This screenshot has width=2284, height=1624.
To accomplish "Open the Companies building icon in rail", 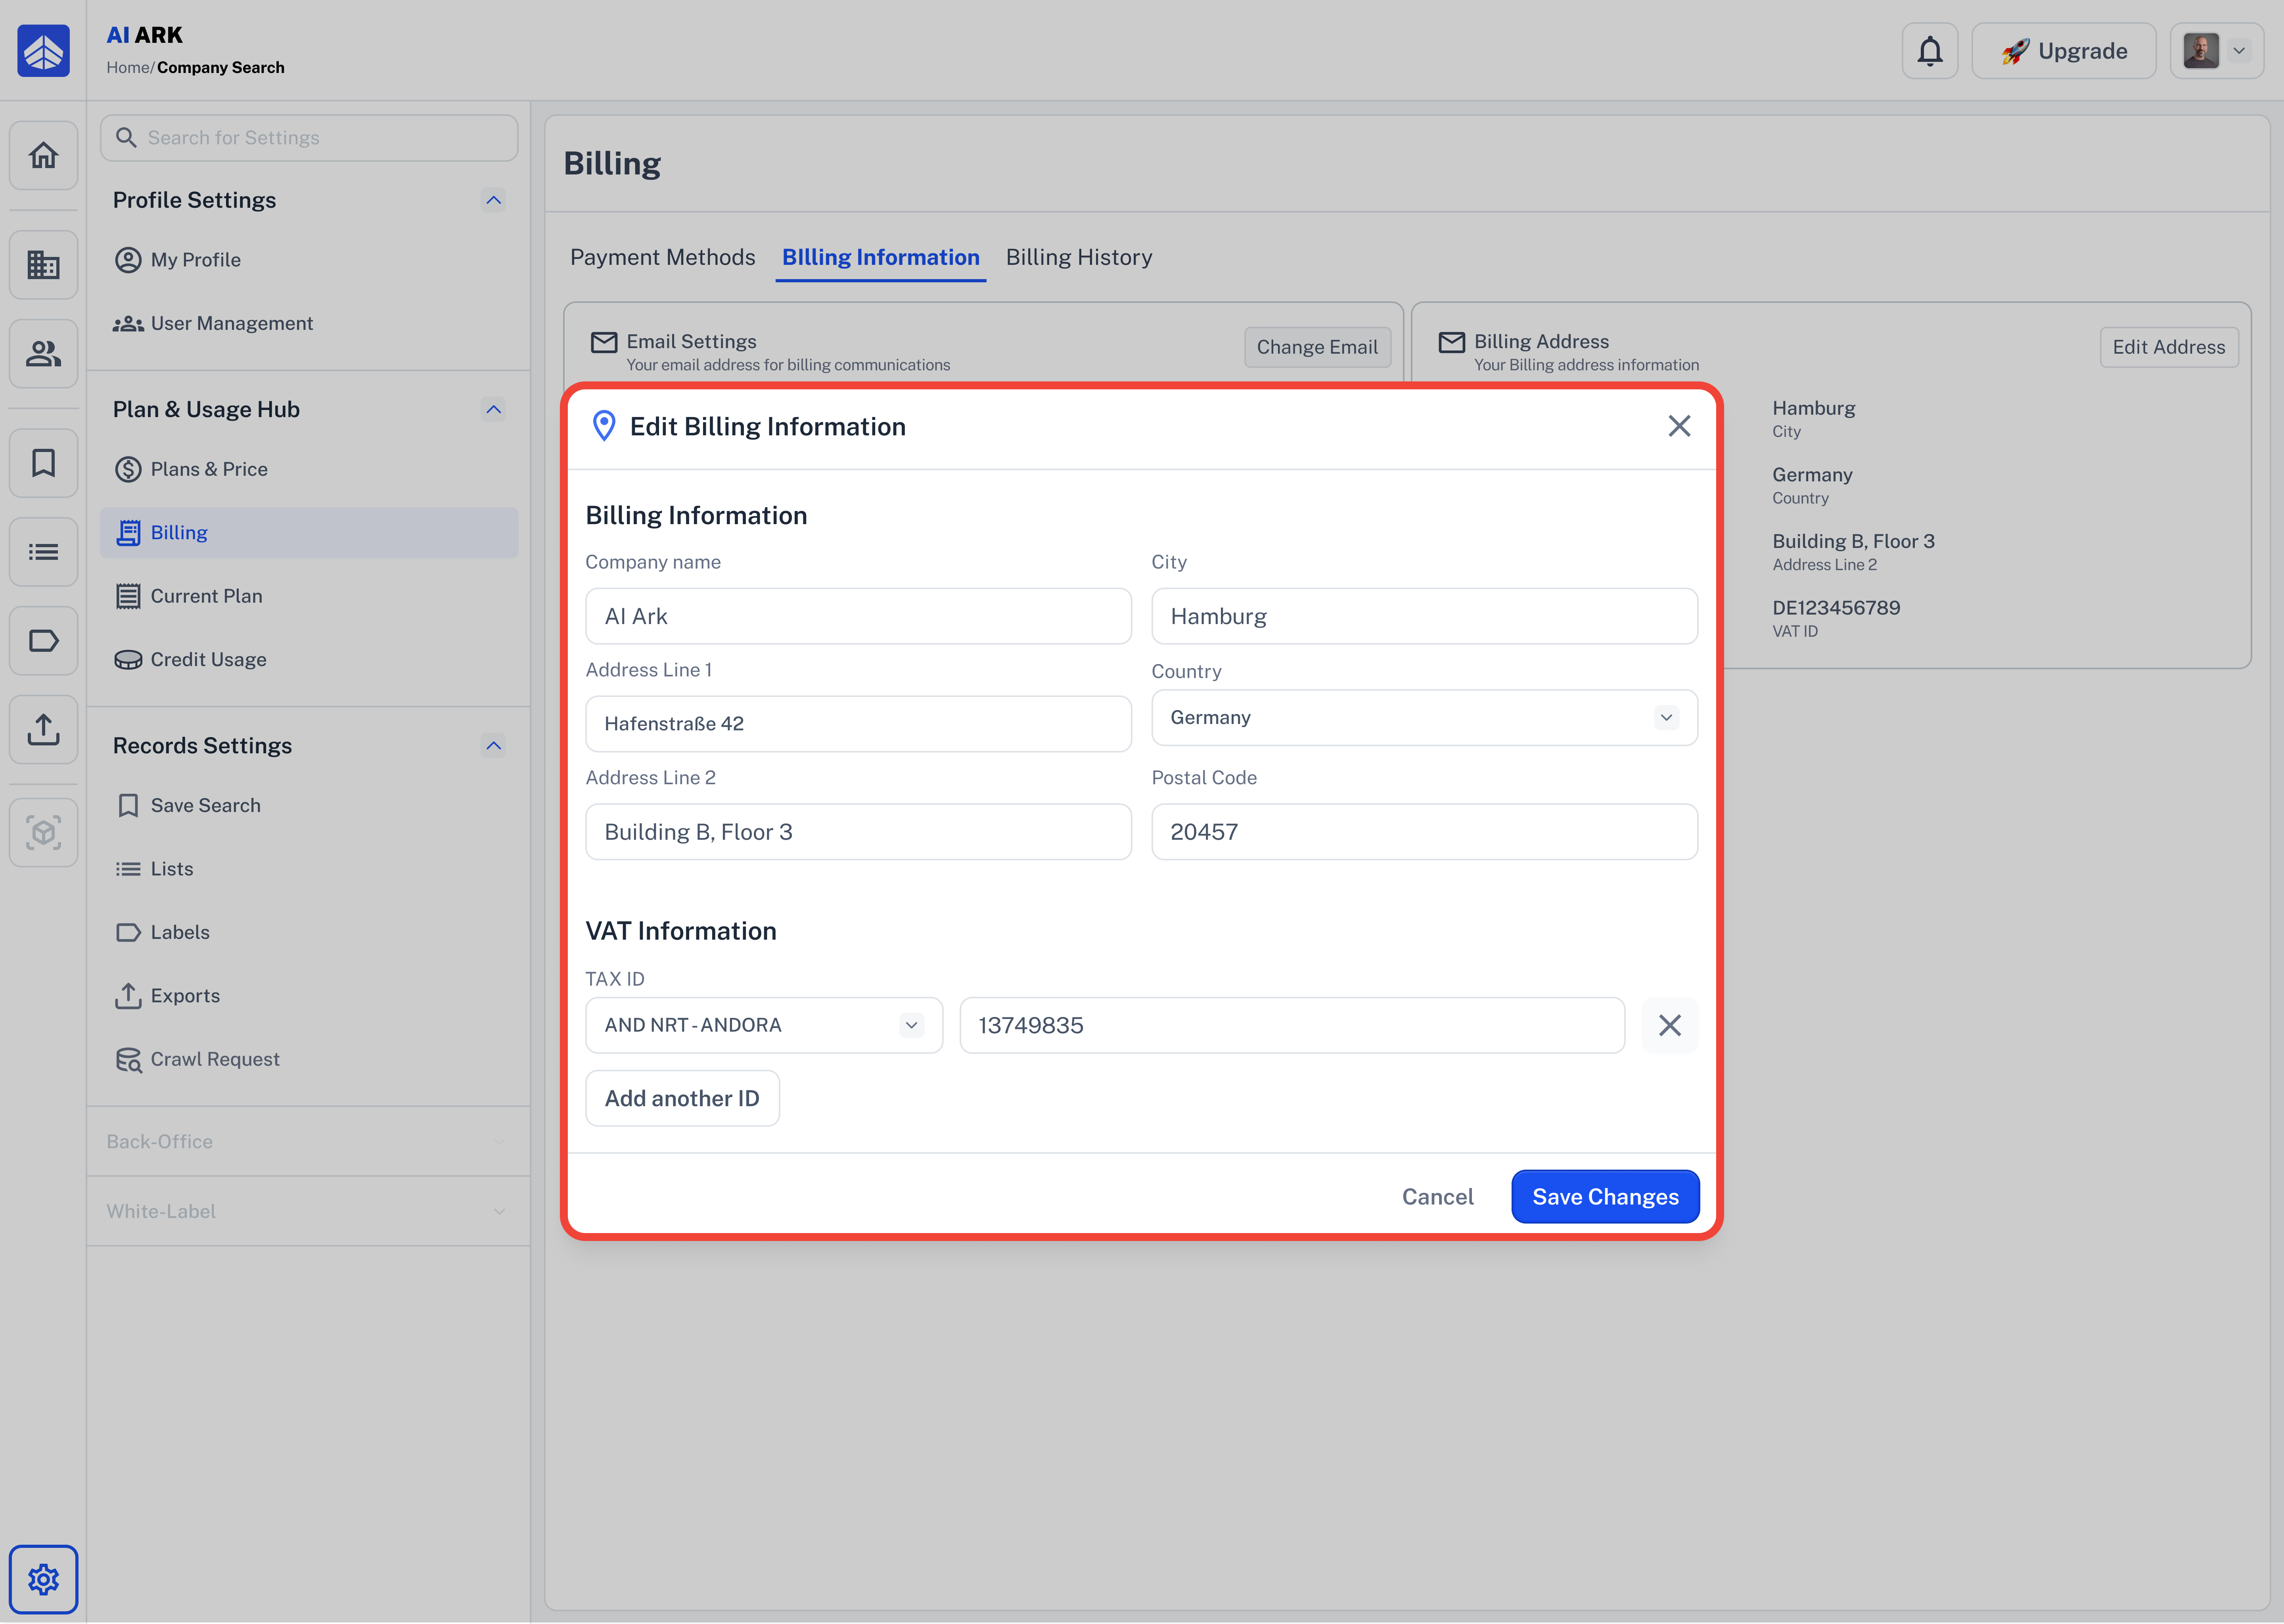I will click(43, 265).
